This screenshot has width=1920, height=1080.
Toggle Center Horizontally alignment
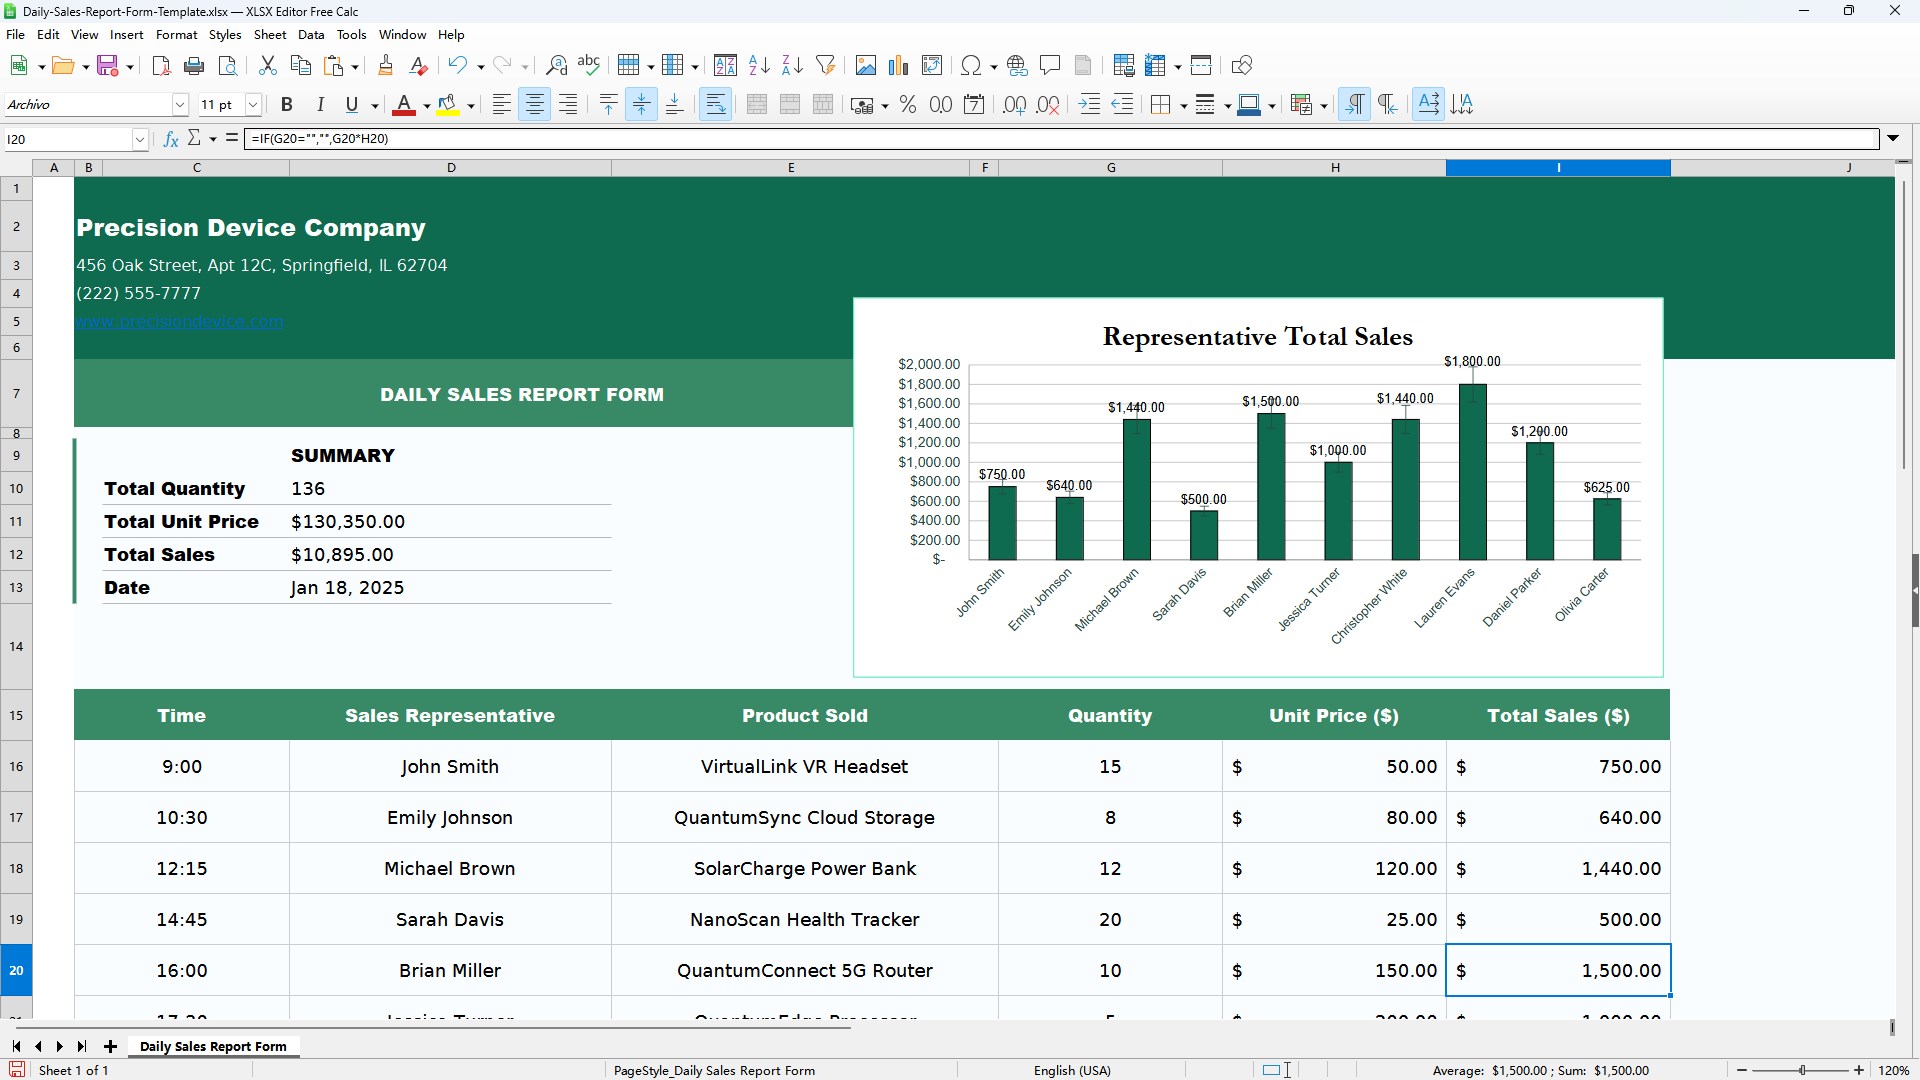535,105
